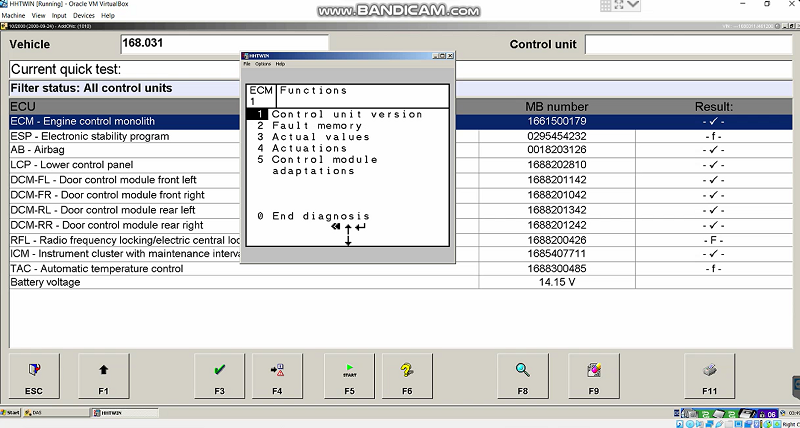
Task: Select '2 Fault memory' function
Action: 309,125
